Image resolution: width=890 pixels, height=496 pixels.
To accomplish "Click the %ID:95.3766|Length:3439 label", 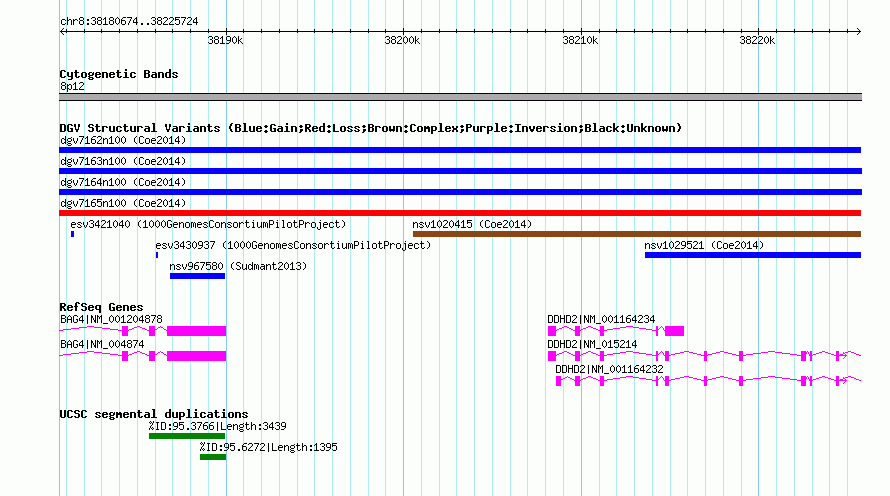I will pos(217,426).
